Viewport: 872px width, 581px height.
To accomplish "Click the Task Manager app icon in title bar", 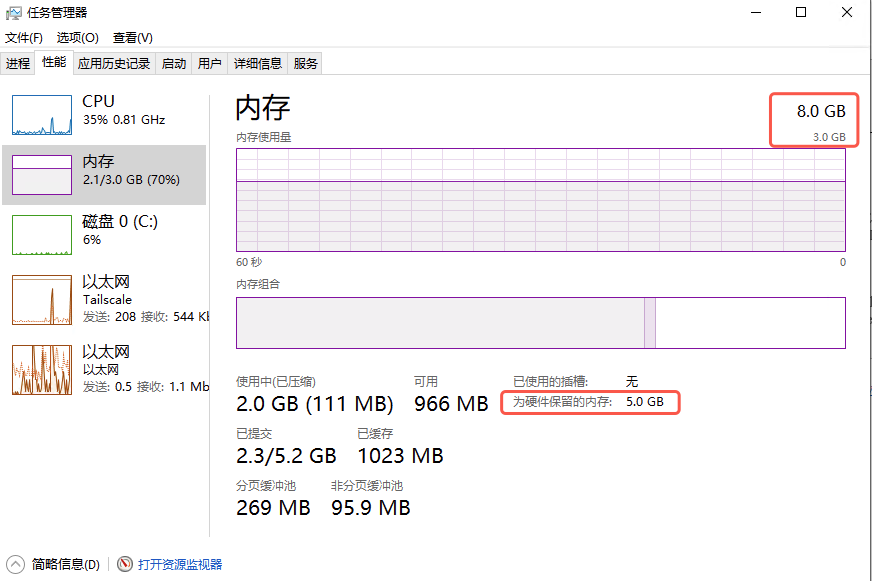I will [x=13, y=12].
